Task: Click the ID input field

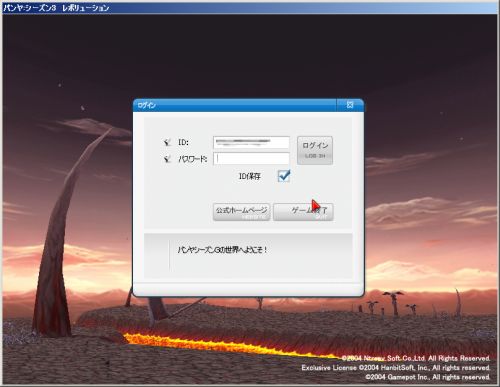Action: click(251, 142)
